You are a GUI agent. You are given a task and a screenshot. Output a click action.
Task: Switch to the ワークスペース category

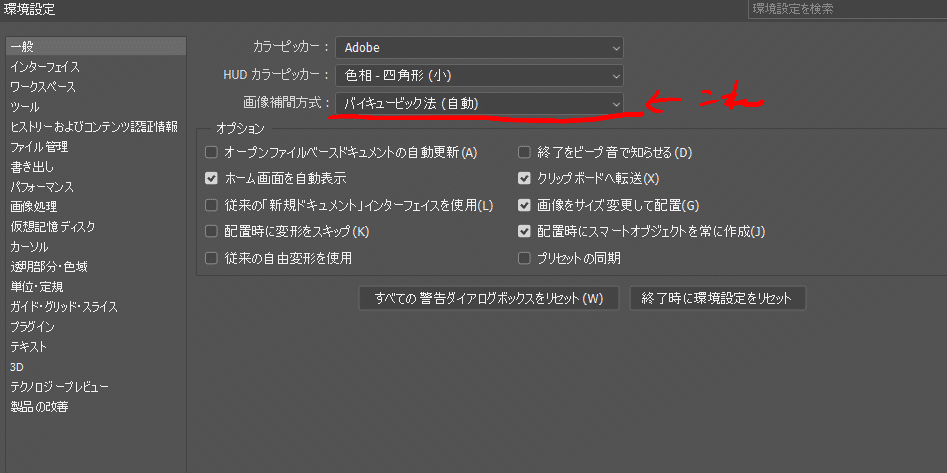click(x=43, y=86)
